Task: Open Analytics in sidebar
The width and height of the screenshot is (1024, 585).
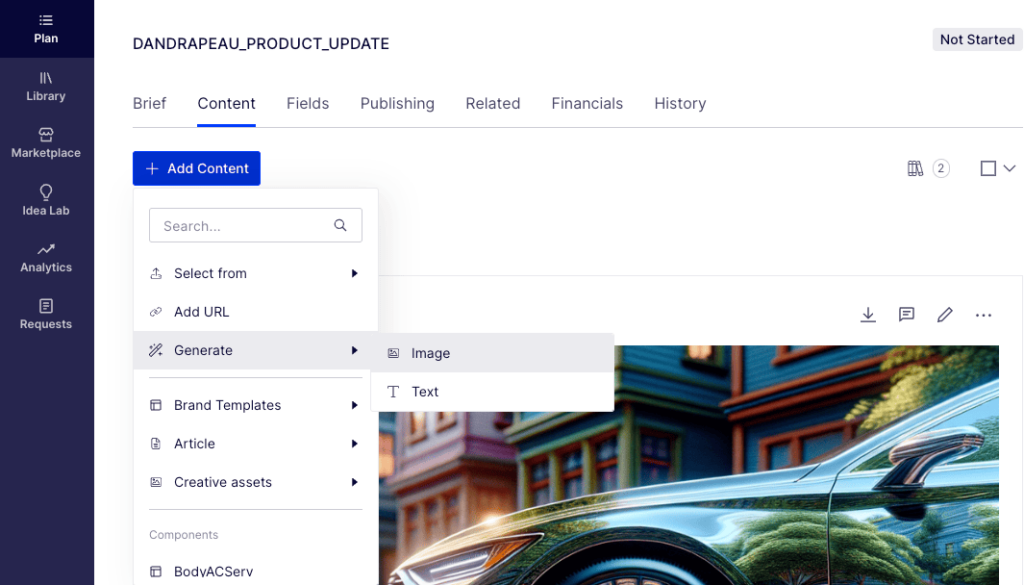Action: point(46,258)
